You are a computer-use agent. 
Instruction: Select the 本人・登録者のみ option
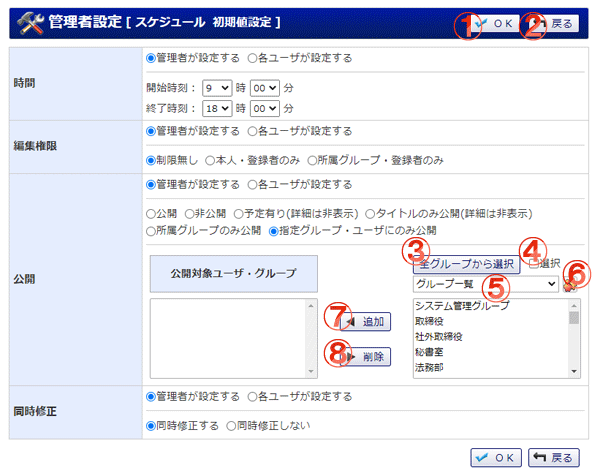click(210, 160)
